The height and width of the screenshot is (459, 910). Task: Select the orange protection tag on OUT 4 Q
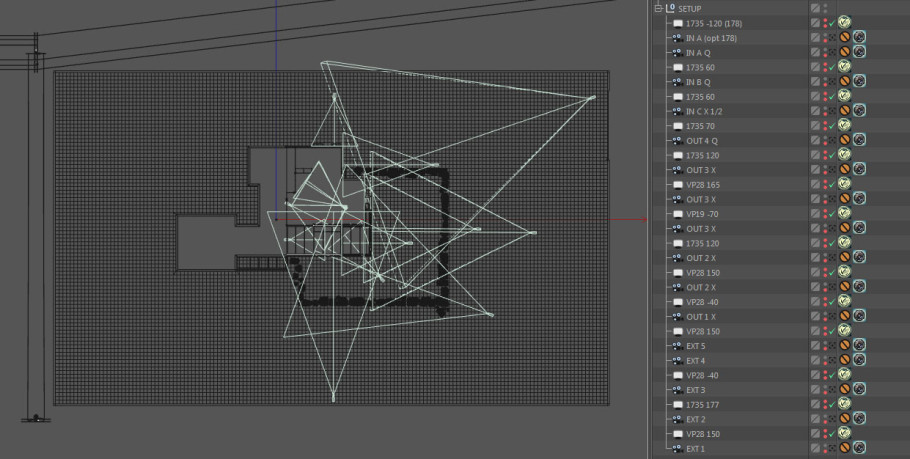(845, 140)
